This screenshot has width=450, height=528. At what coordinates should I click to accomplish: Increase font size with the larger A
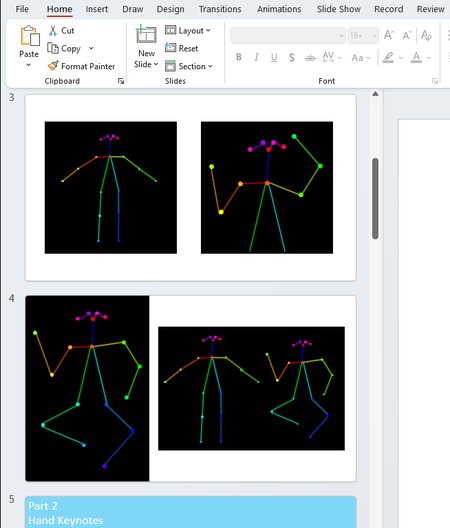388,35
